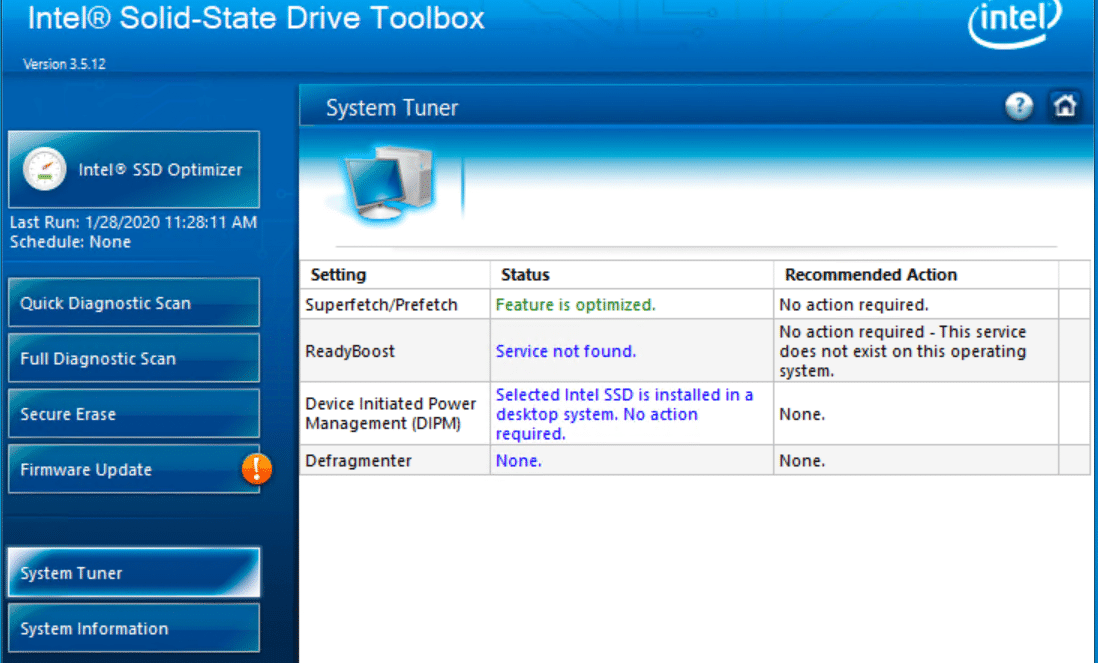Viewport: 1098px width, 663px height.
Task: Click the Intel Solid-State Drive Toolbox title
Action: [256, 18]
